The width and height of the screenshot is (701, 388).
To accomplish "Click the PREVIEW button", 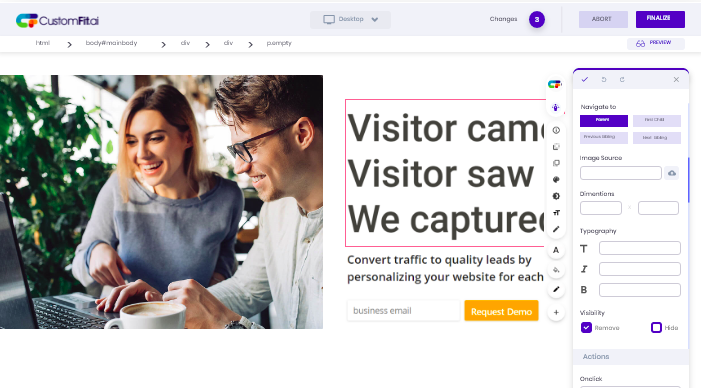I will [x=655, y=43].
